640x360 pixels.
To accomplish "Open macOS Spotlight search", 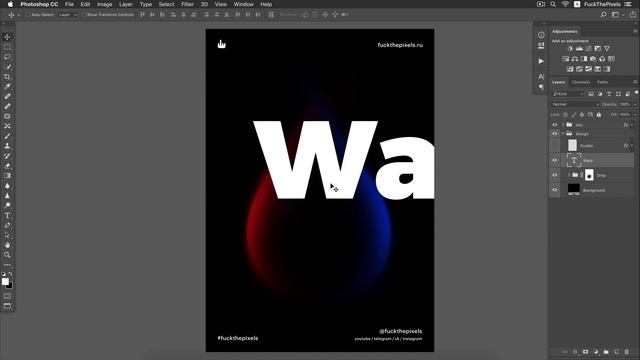I will click(553, 4).
